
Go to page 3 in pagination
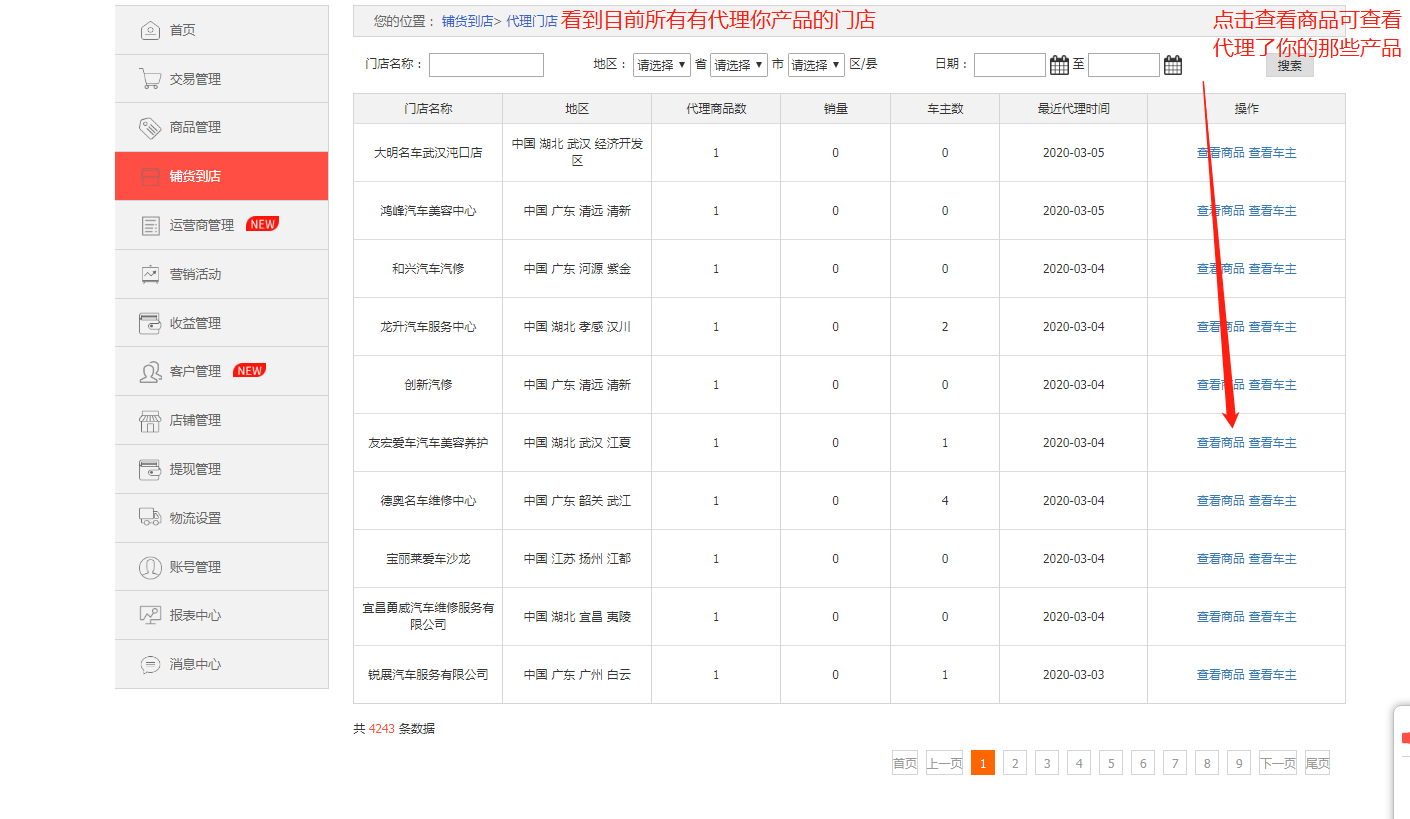pos(1046,762)
